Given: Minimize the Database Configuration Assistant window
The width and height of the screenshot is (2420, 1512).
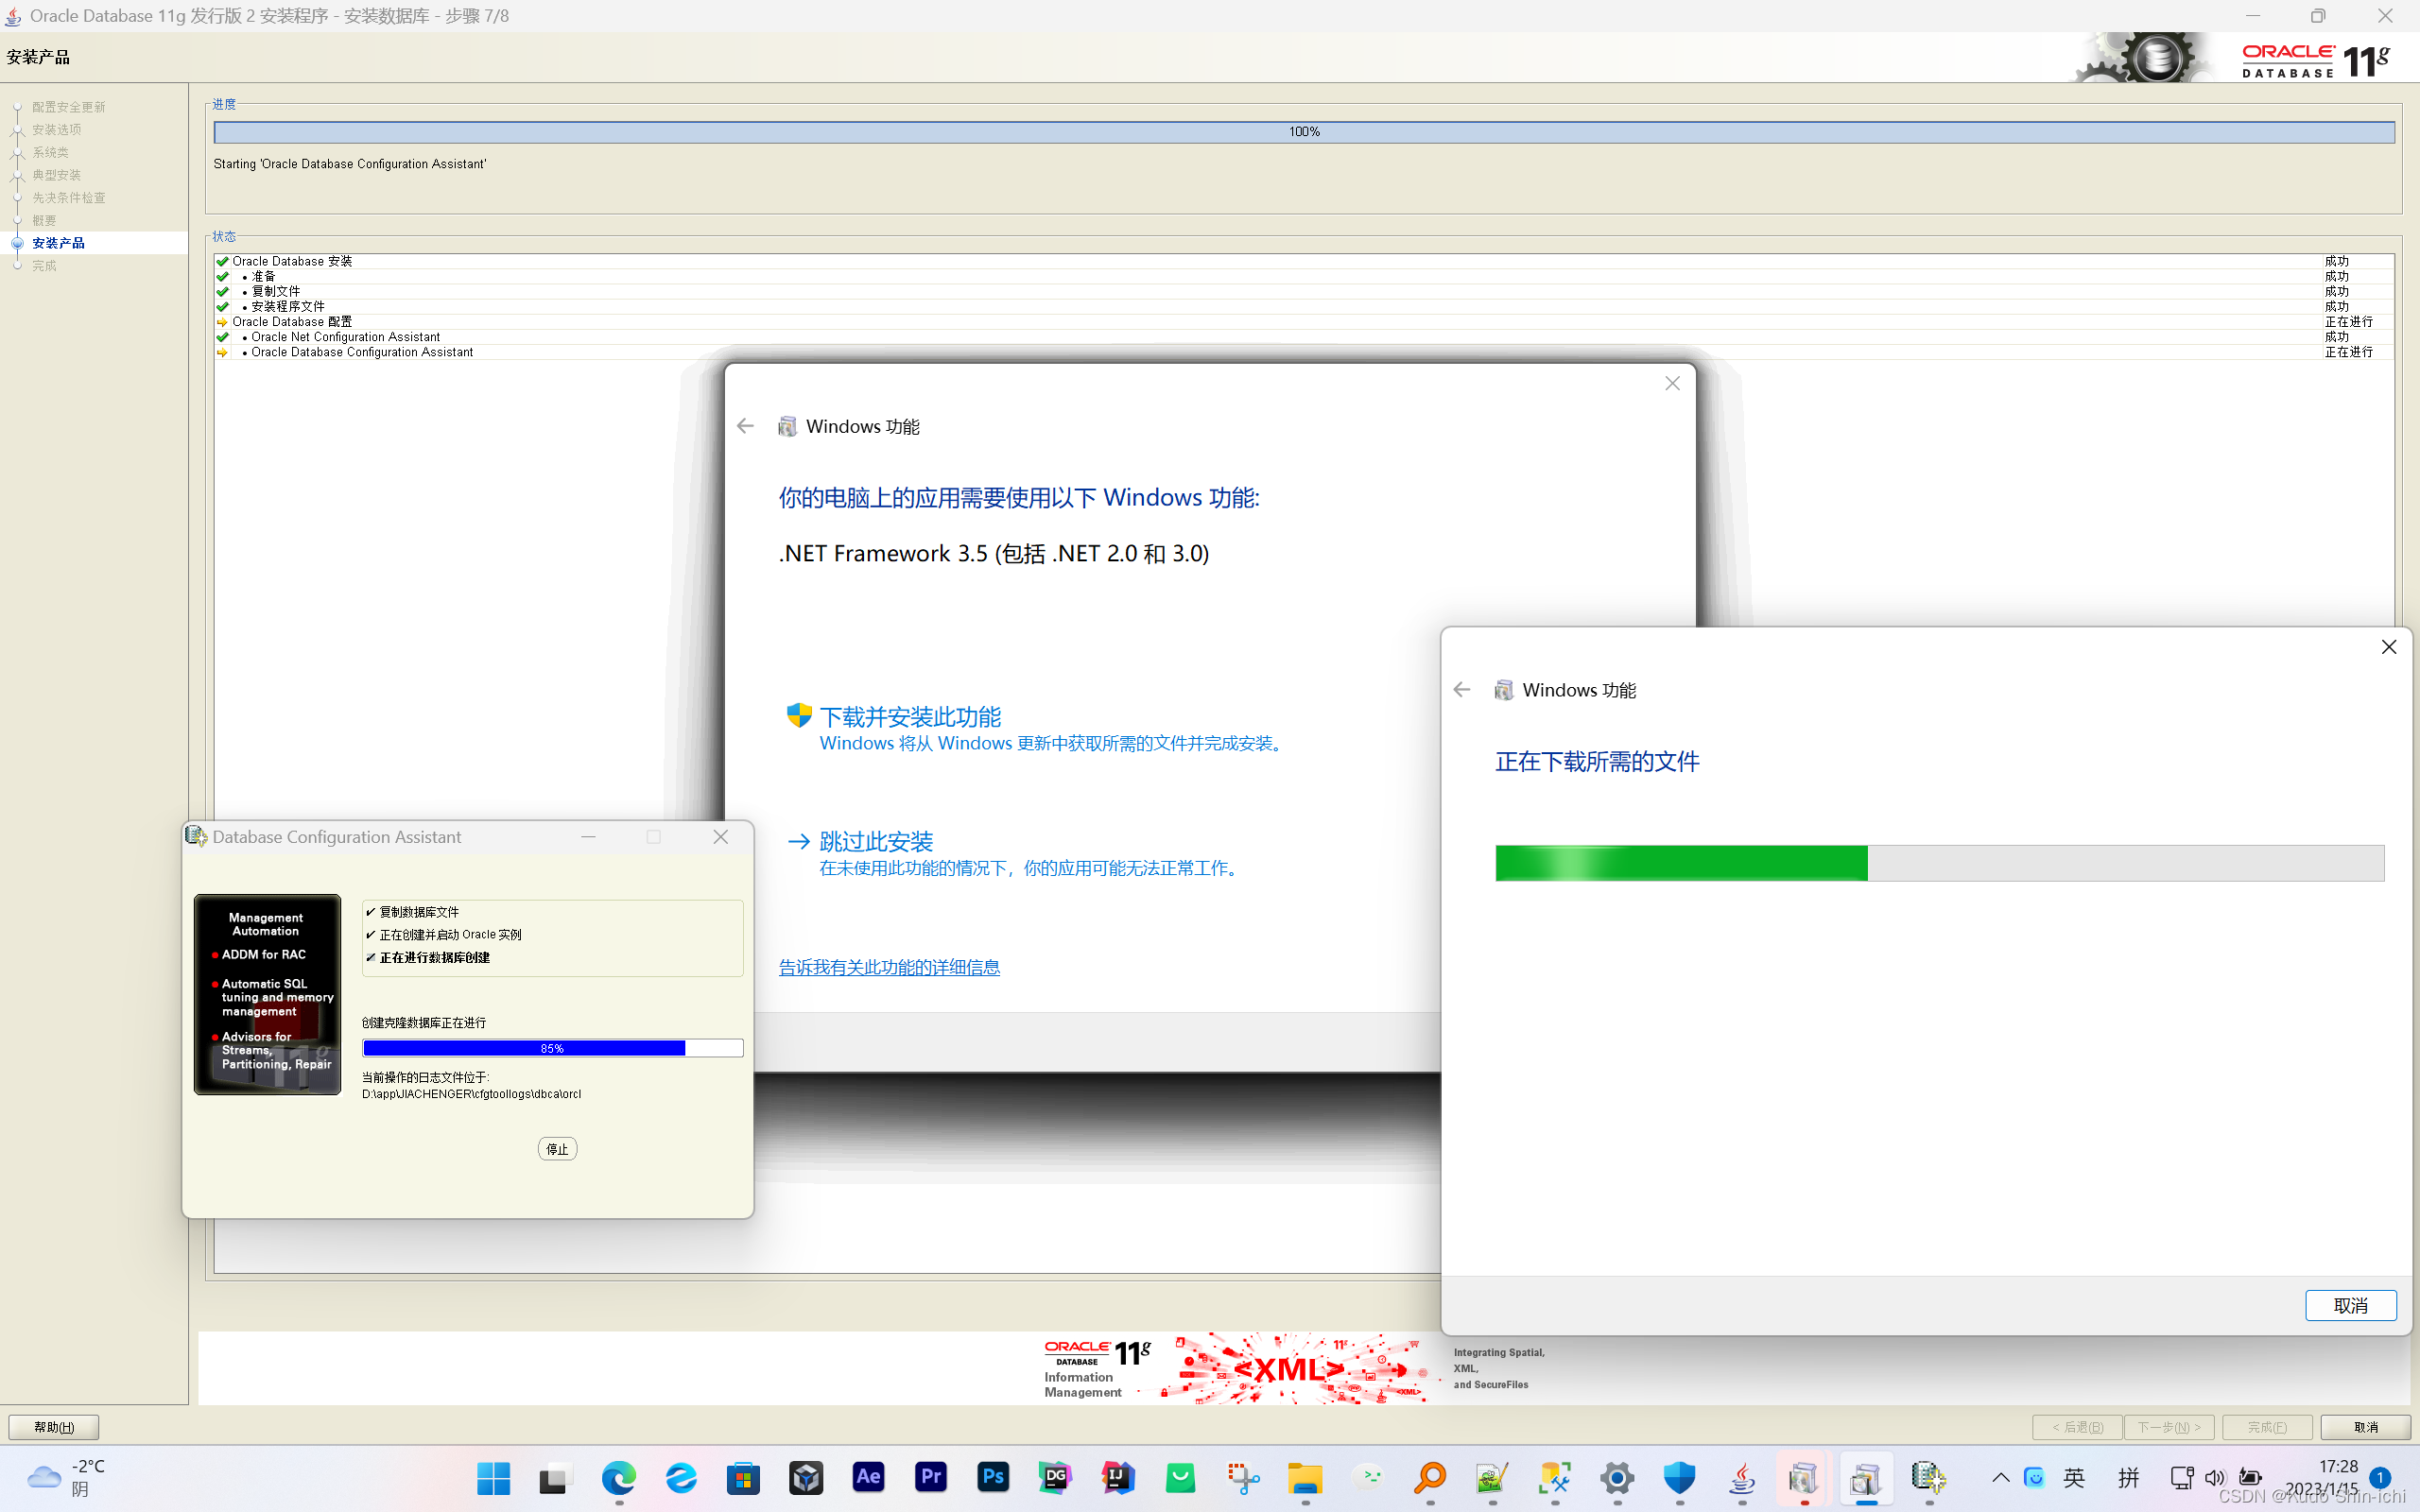Looking at the screenshot, I should tap(588, 837).
